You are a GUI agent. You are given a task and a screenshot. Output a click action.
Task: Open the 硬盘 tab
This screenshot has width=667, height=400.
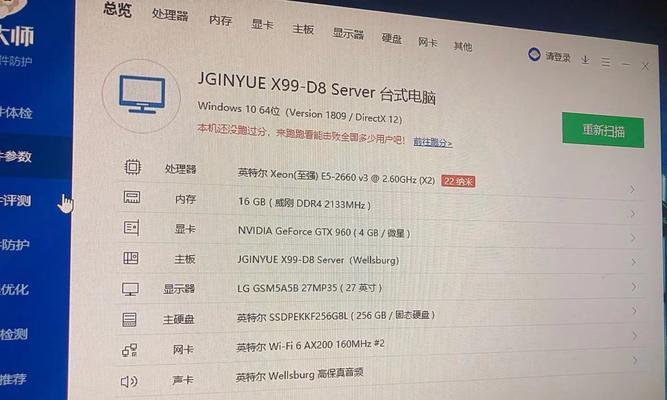click(391, 39)
